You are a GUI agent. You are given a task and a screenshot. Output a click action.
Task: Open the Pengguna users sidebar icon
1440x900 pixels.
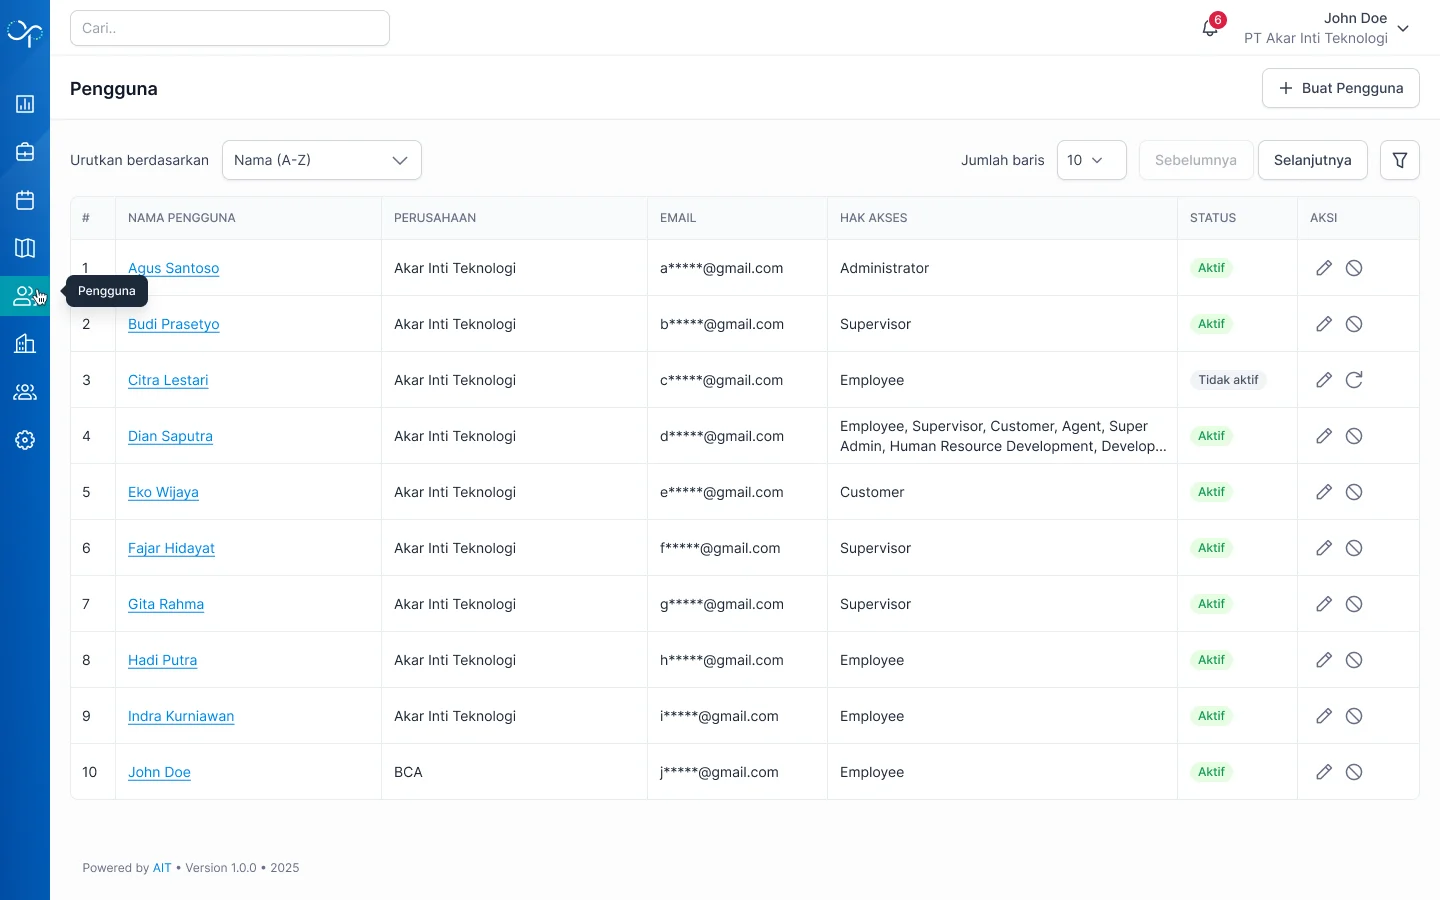click(25, 296)
